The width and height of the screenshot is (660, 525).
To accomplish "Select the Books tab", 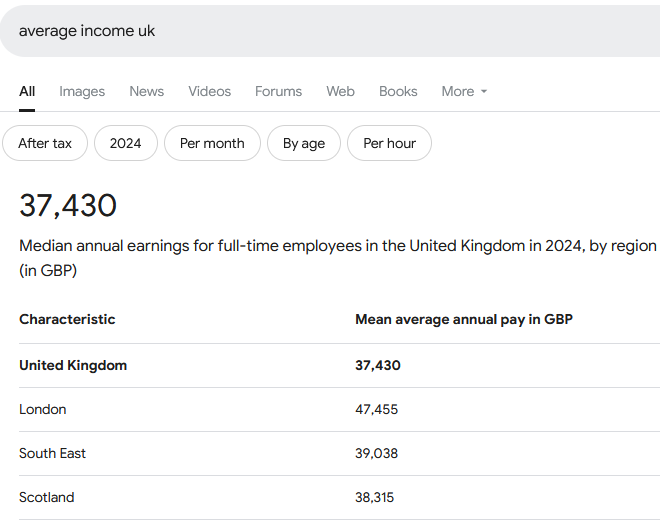I will click(398, 91).
